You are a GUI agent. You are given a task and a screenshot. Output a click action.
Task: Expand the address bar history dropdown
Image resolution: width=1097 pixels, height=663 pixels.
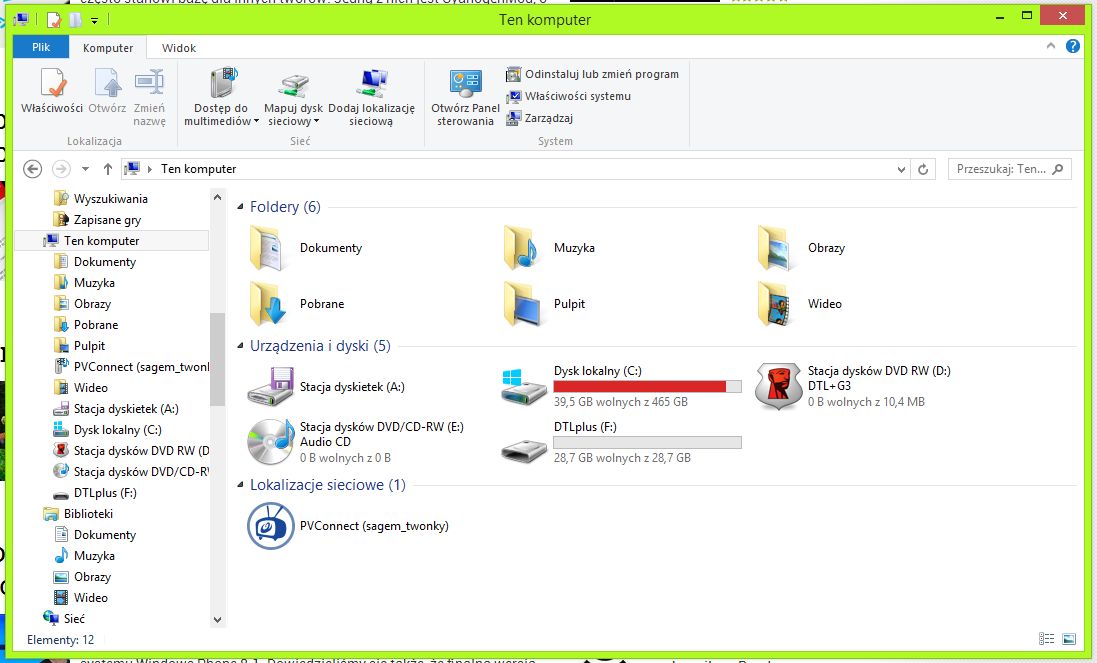tap(901, 169)
